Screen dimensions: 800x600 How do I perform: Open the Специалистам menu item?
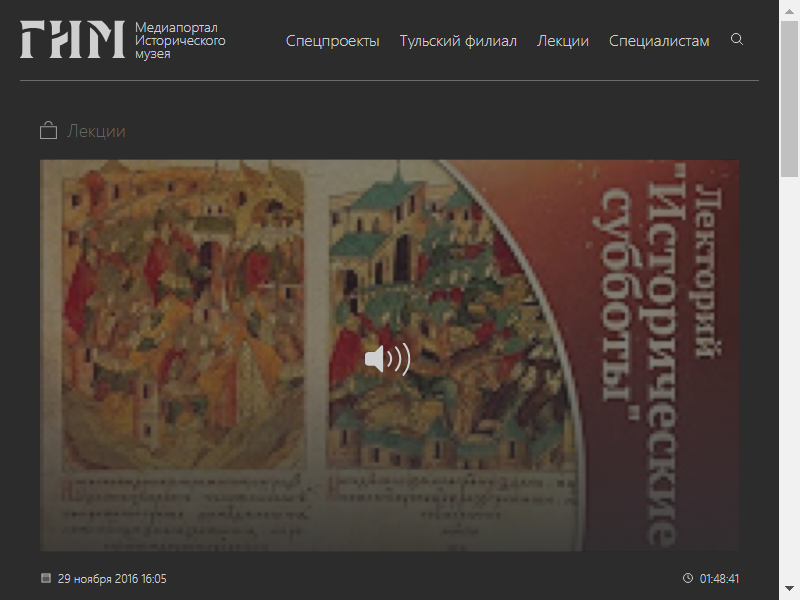[x=659, y=41]
